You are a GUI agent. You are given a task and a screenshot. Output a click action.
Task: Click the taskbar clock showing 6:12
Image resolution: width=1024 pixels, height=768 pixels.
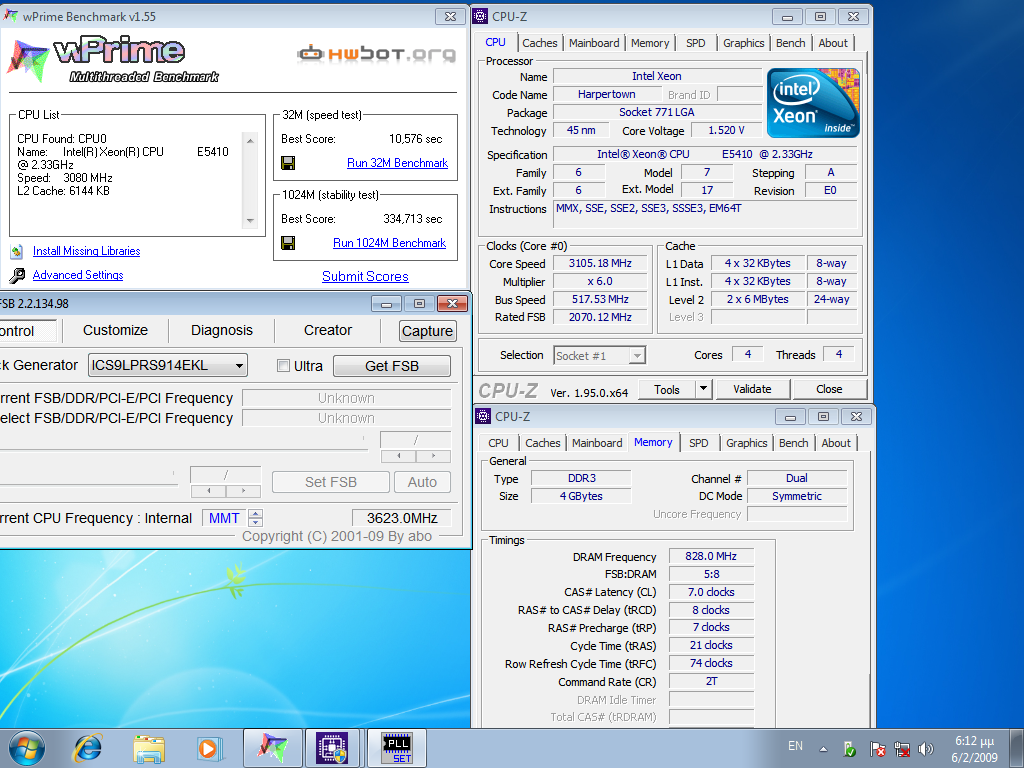coord(974,749)
